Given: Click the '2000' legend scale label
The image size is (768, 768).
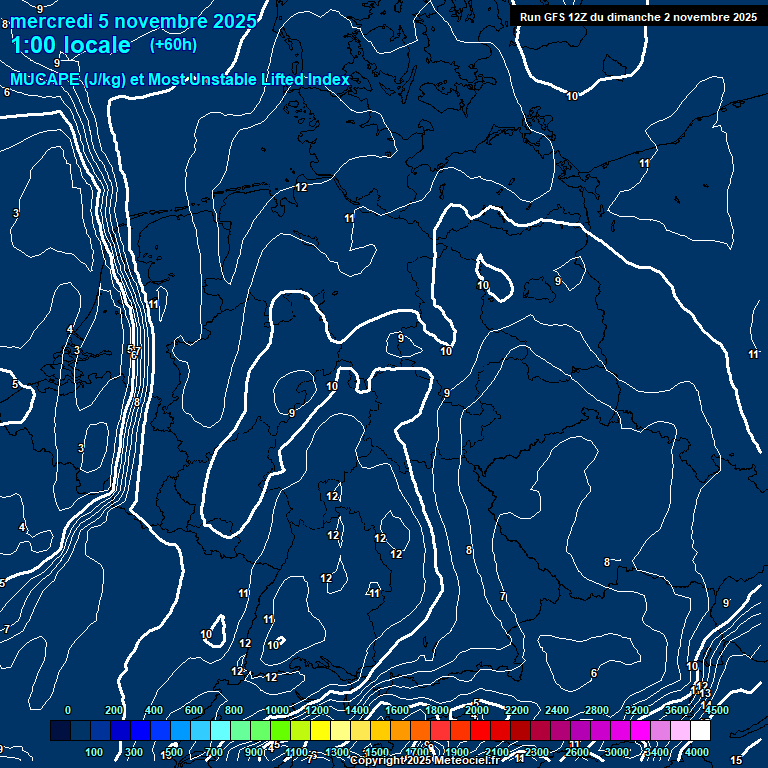Looking at the screenshot, I should [477, 710].
